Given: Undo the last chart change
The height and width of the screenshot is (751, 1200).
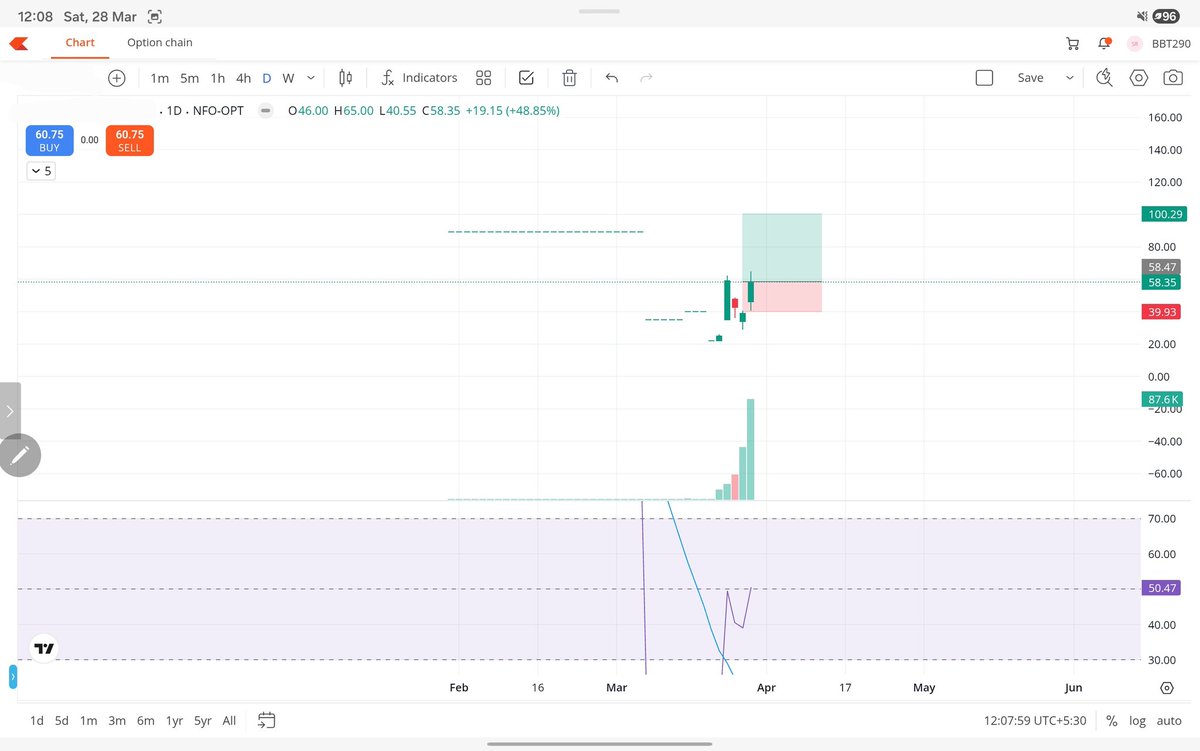Looking at the screenshot, I should pos(612,78).
